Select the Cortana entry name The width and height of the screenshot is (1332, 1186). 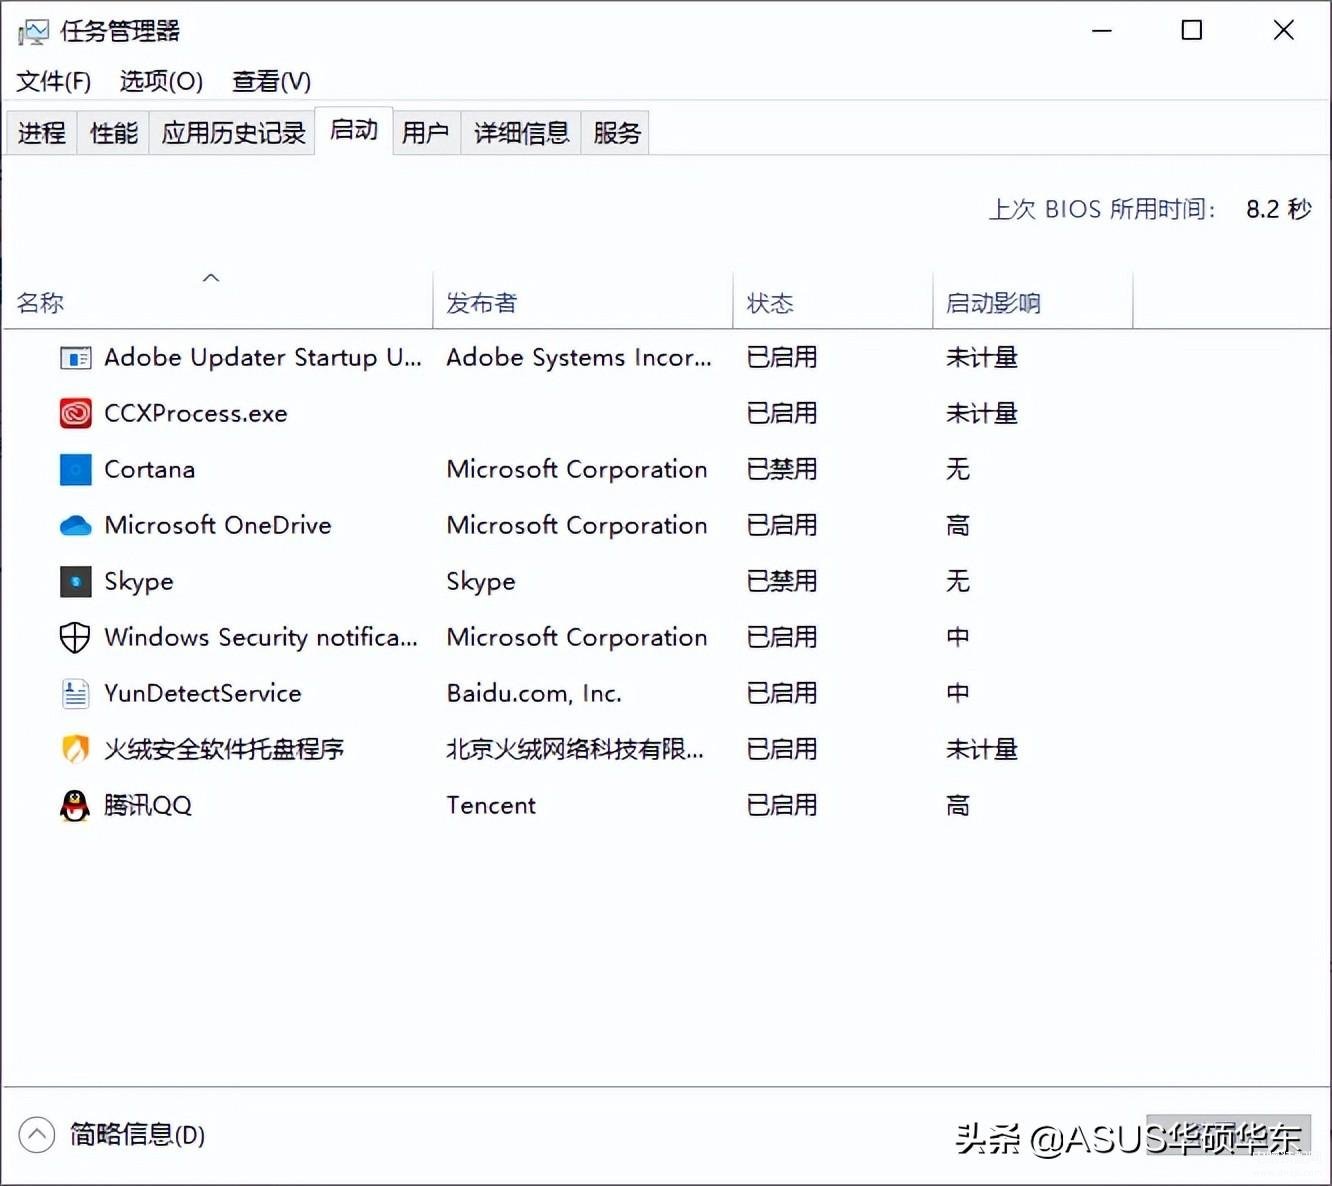coord(150,469)
